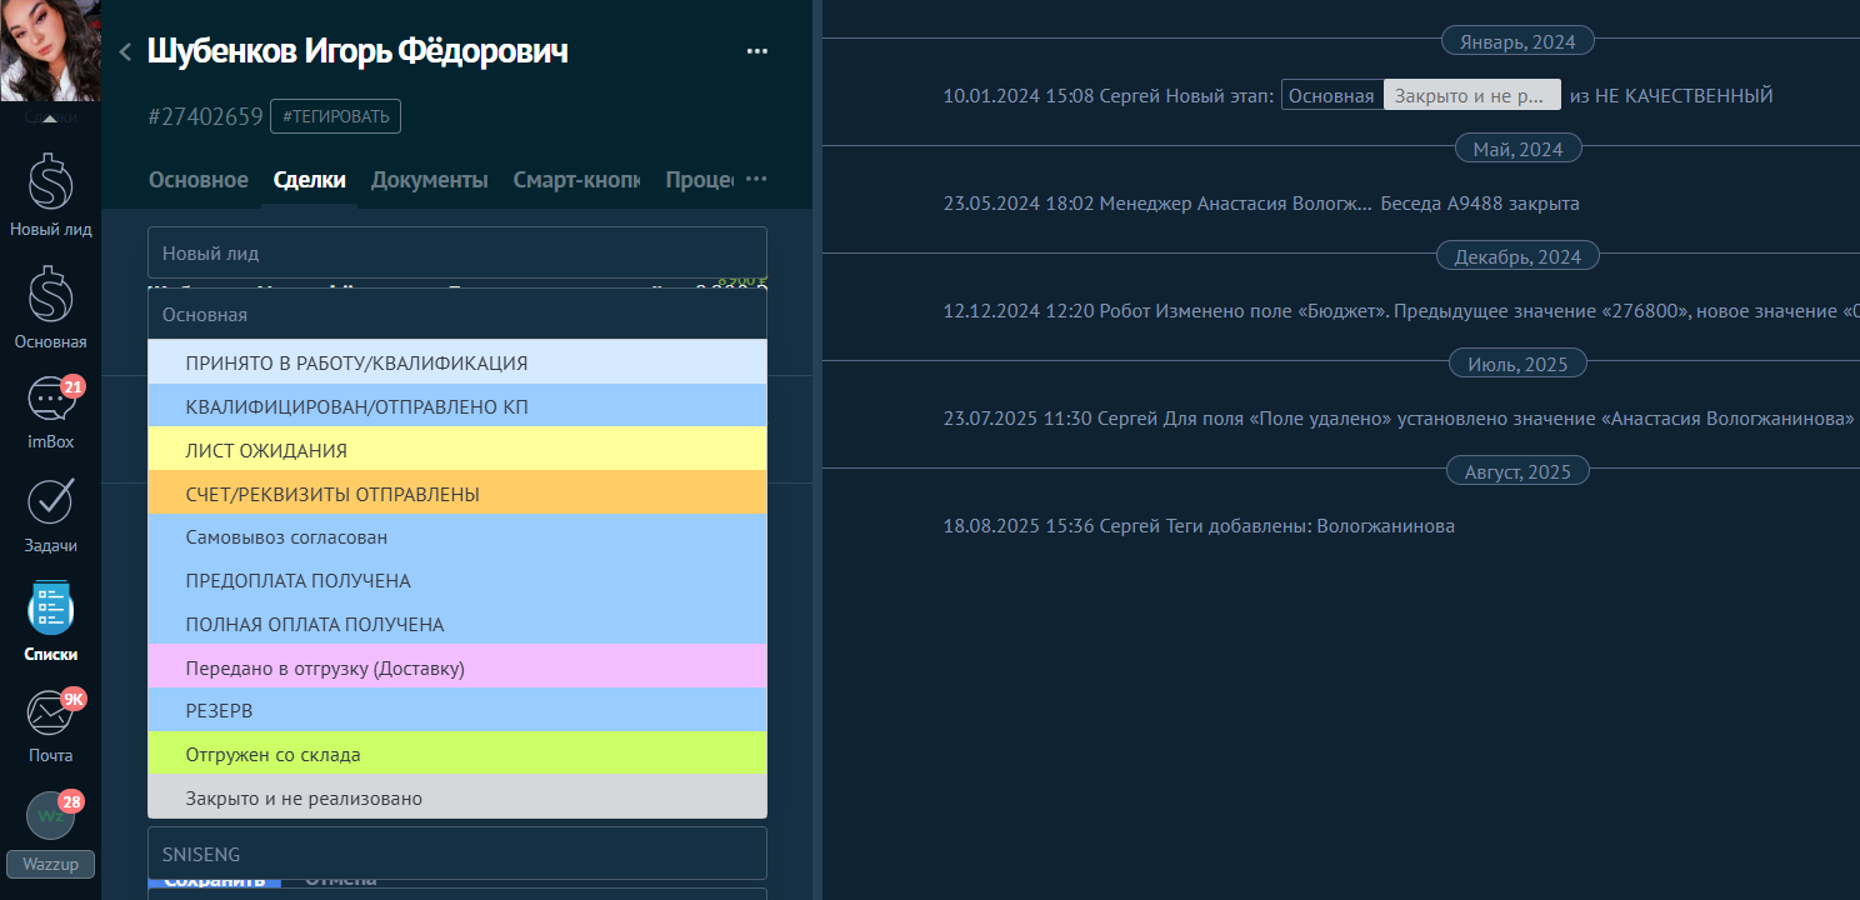Click the back arrow next to contact name
This screenshot has height=900, width=1860.
pyautogui.click(x=125, y=52)
